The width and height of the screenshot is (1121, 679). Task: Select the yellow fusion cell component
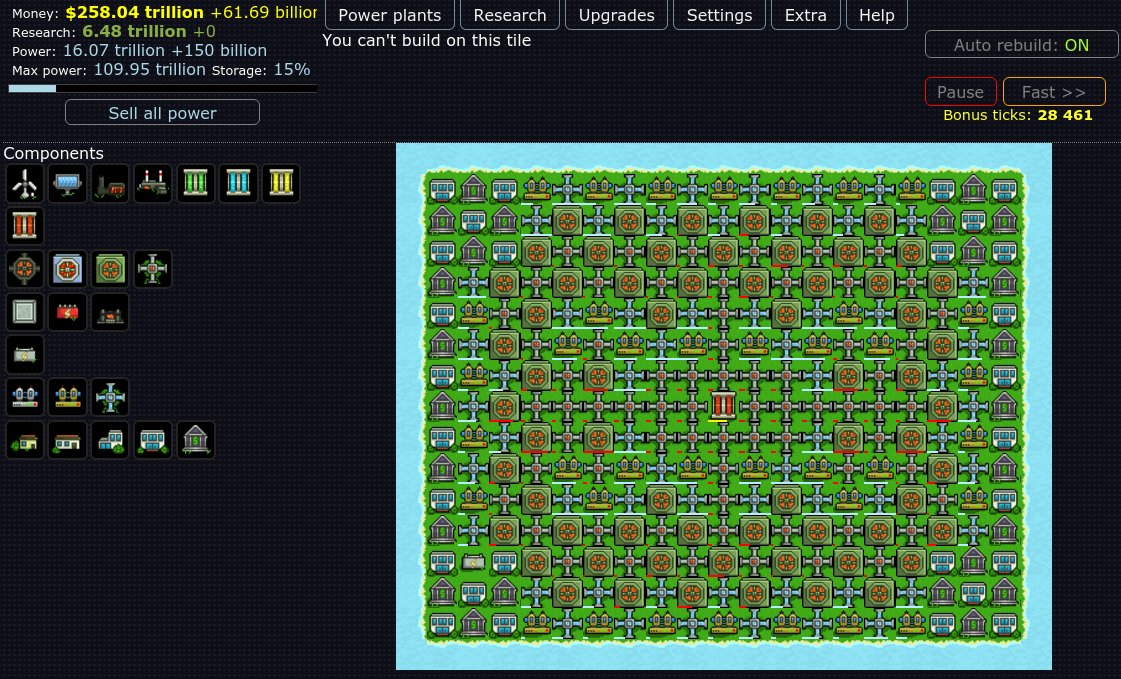coord(282,184)
